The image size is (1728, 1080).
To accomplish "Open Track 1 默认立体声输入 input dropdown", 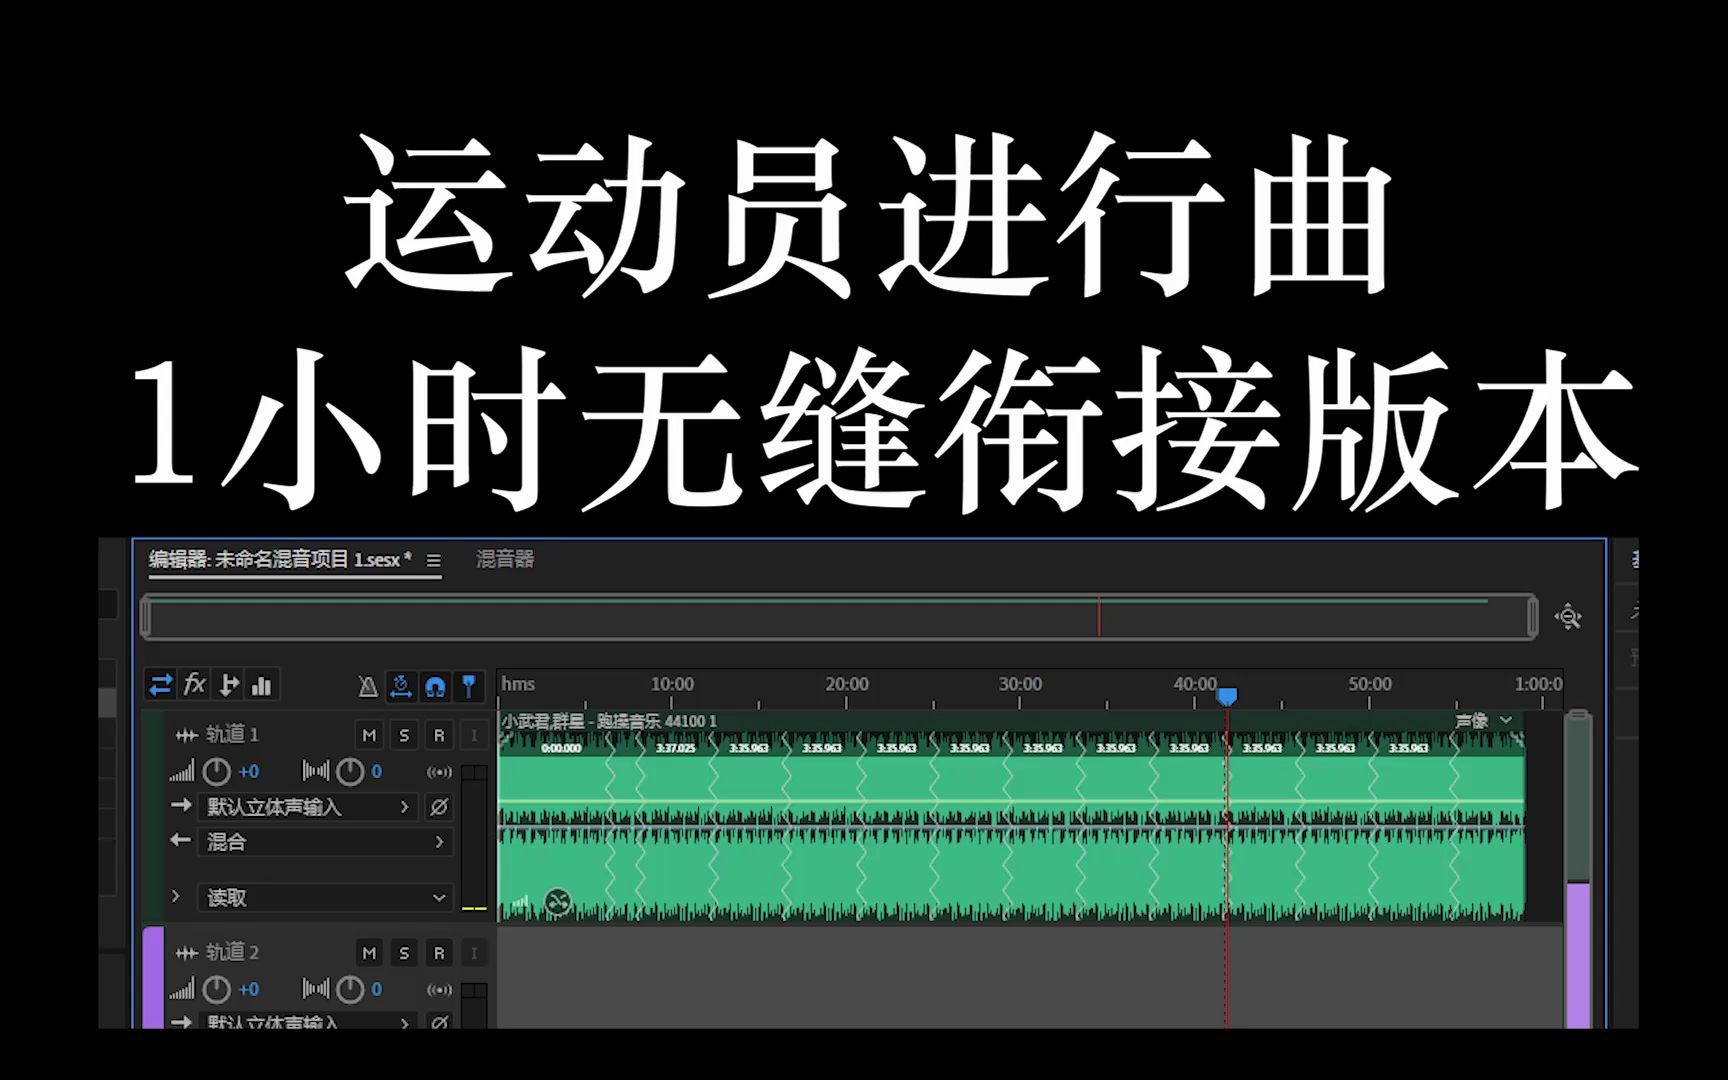I will click(x=309, y=807).
